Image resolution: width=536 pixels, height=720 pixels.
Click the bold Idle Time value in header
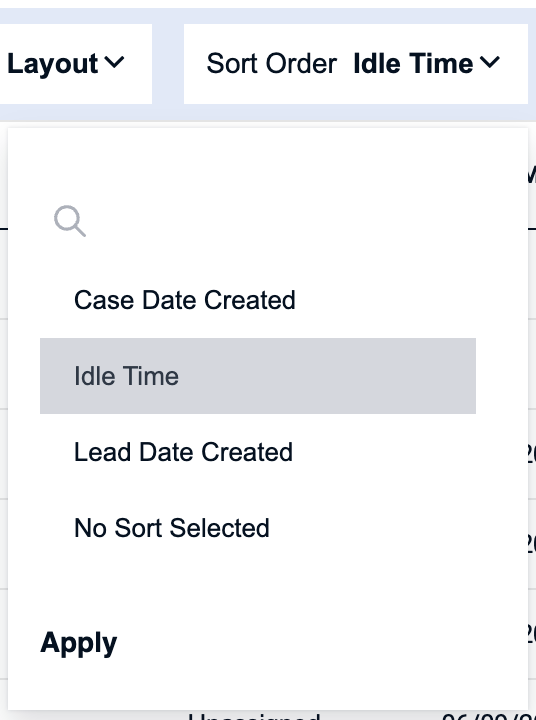click(x=413, y=63)
